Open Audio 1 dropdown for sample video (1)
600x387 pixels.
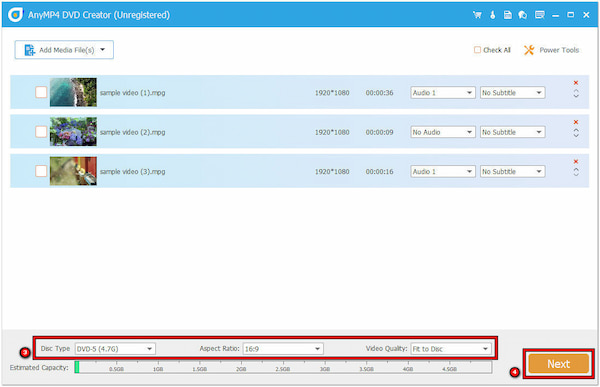443,93
